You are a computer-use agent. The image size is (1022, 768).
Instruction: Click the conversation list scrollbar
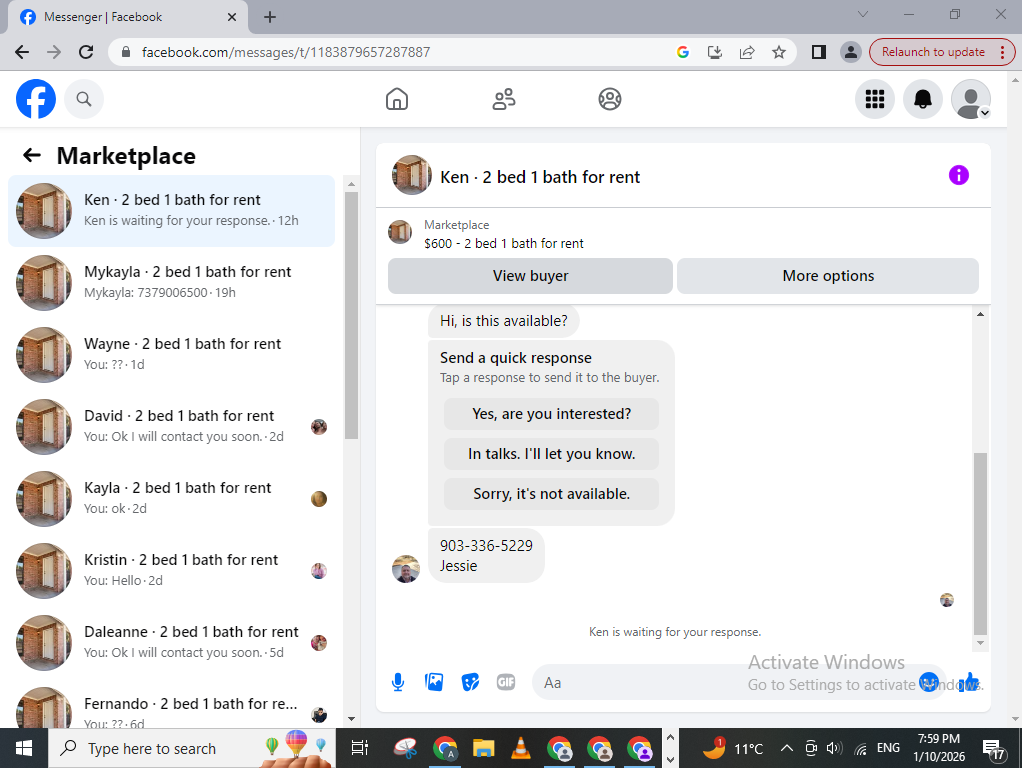351,316
